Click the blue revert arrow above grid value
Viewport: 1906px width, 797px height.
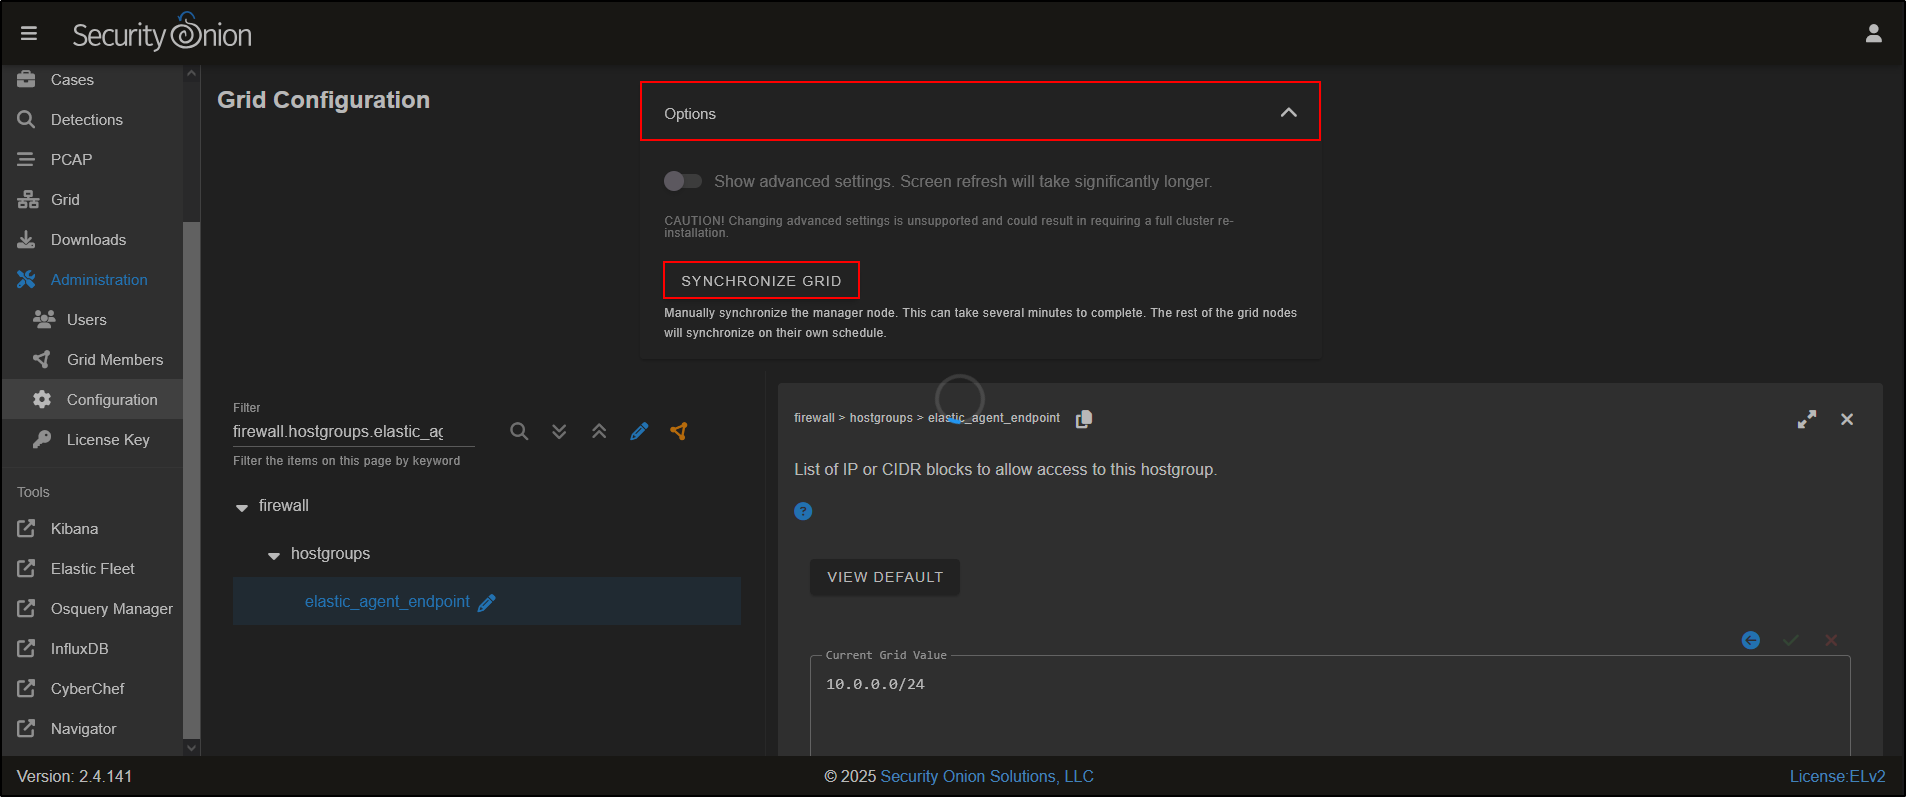tap(1750, 640)
